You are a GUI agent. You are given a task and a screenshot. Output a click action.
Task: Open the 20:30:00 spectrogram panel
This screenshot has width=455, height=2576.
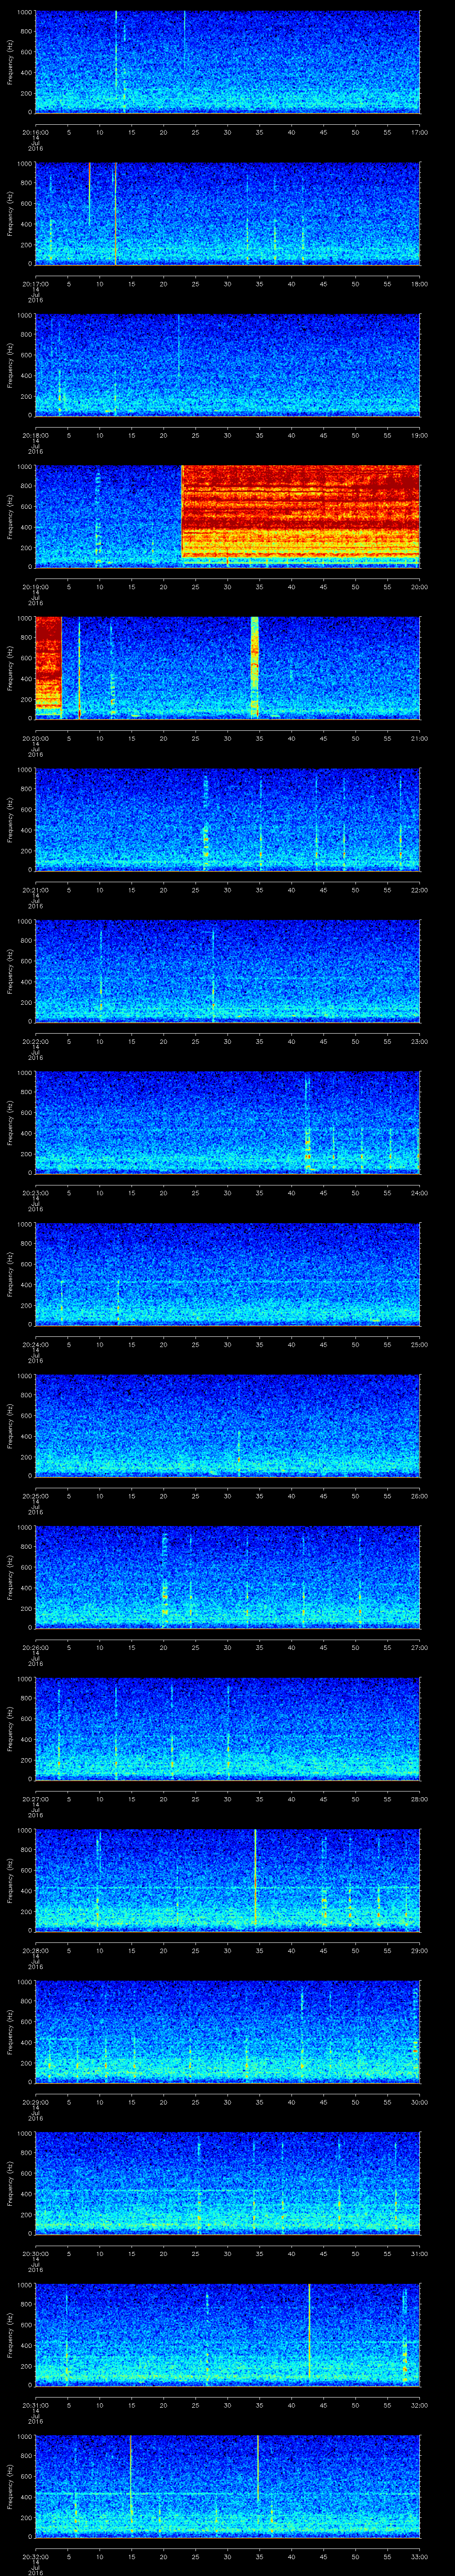click(227, 2183)
